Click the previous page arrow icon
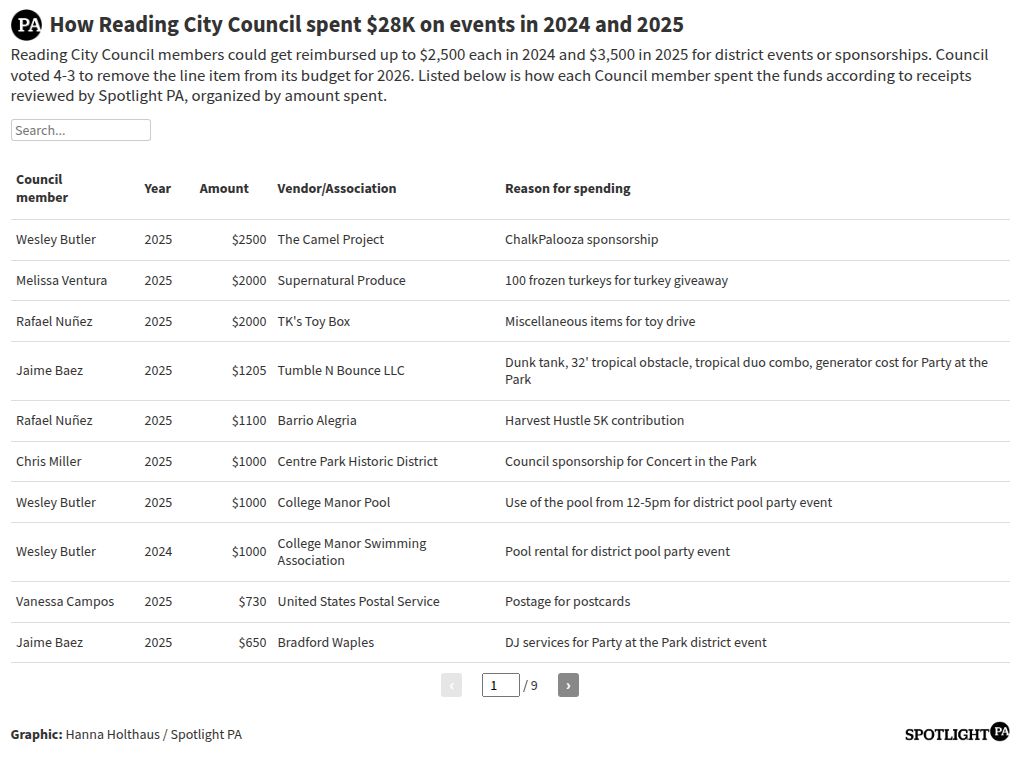Viewport: 1020px width, 757px height. [x=453, y=684]
